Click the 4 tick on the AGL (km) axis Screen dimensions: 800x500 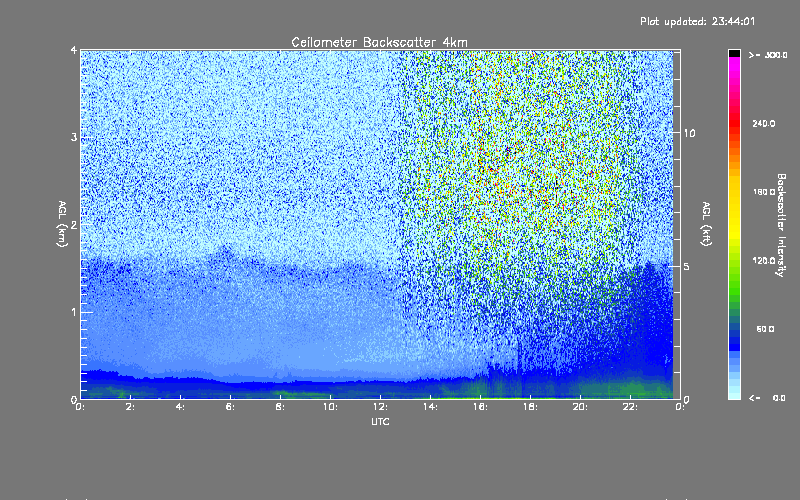point(74,50)
